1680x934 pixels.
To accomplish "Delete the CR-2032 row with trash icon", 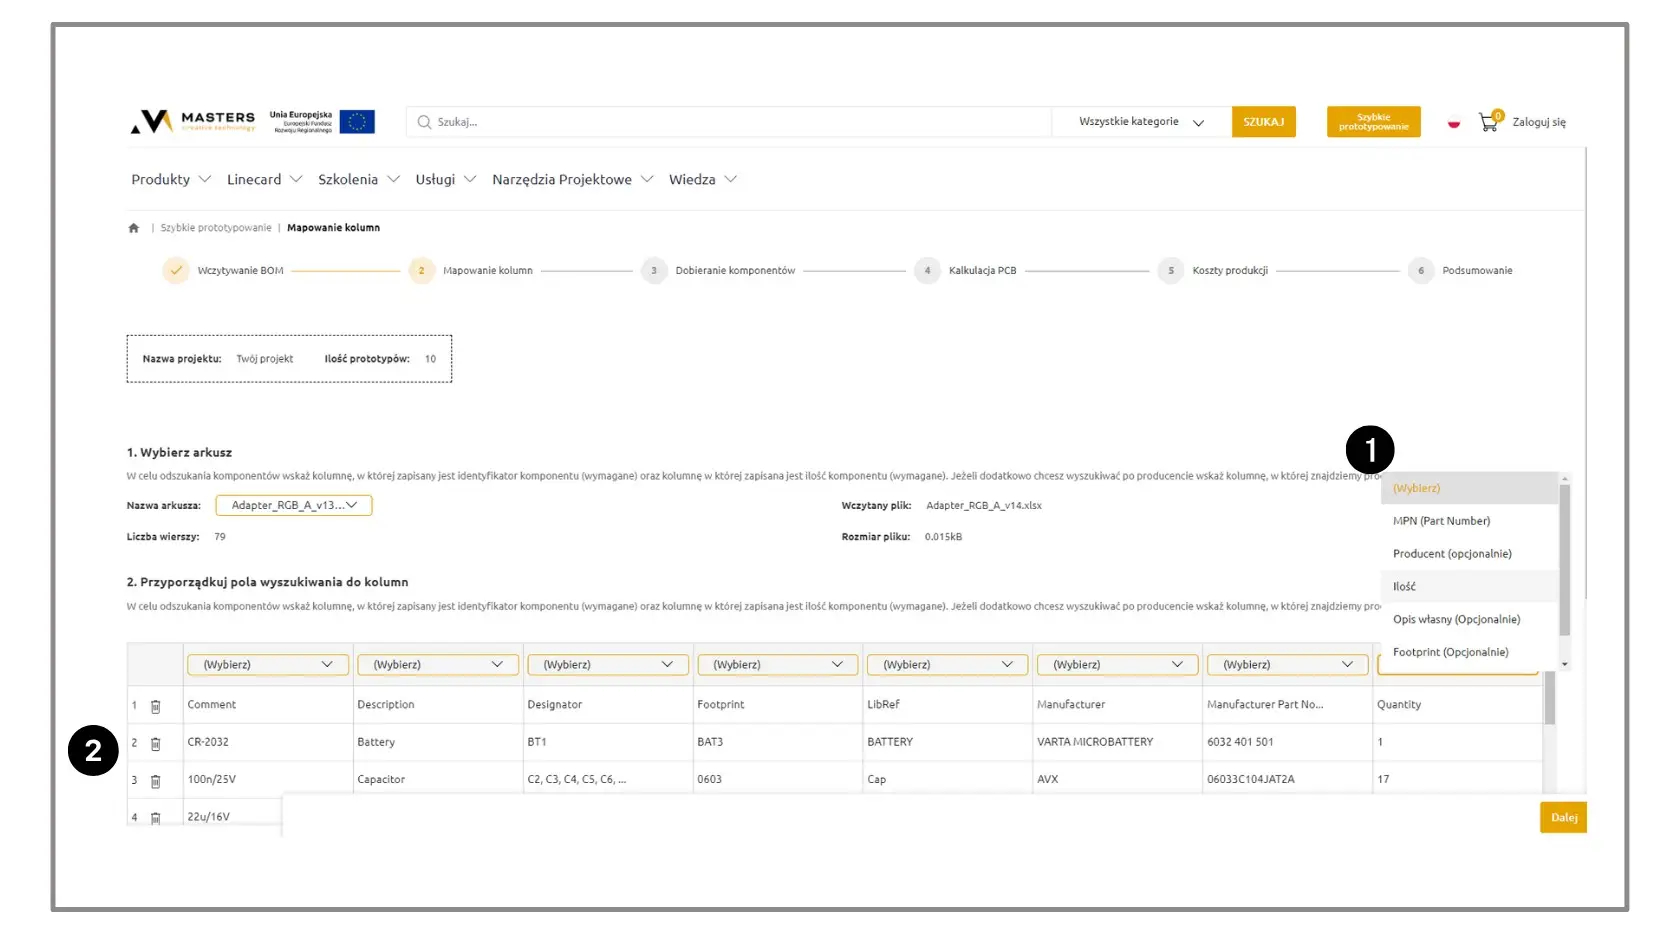I will coord(156,743).
